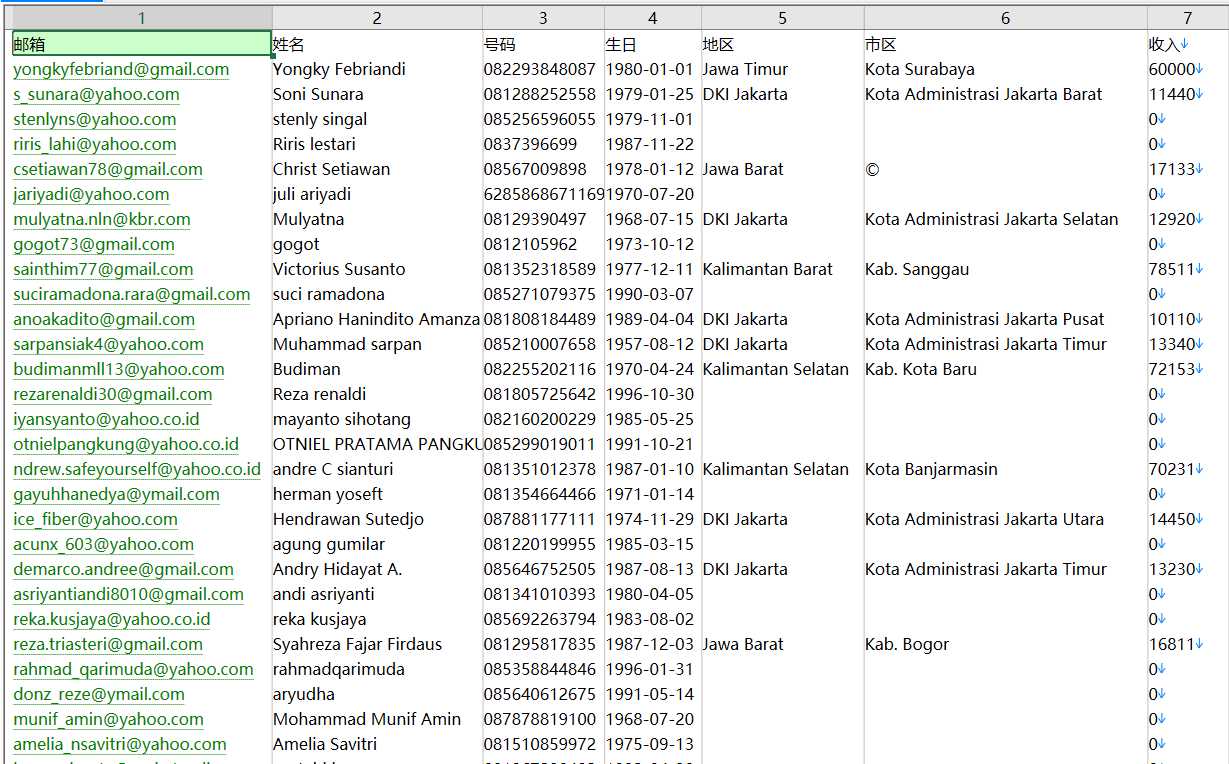Open mulyatna.nln@kbr.com email link
1229x764 pixels.
101,219
